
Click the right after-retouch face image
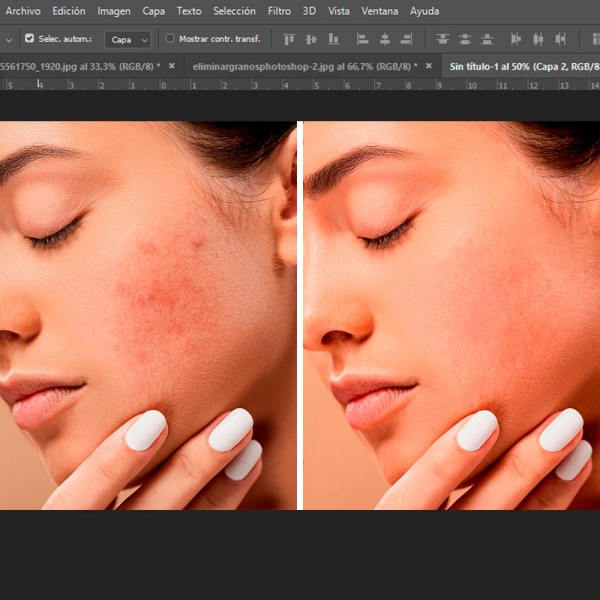tap(452, 315)
